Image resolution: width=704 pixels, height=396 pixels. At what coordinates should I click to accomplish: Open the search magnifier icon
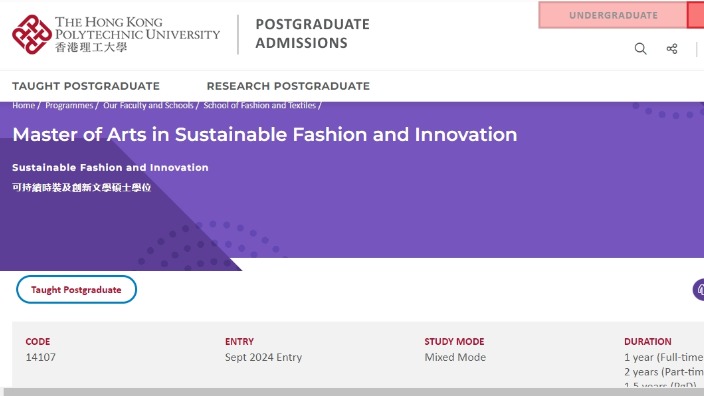pyautogui.click(x=641, y=48)
